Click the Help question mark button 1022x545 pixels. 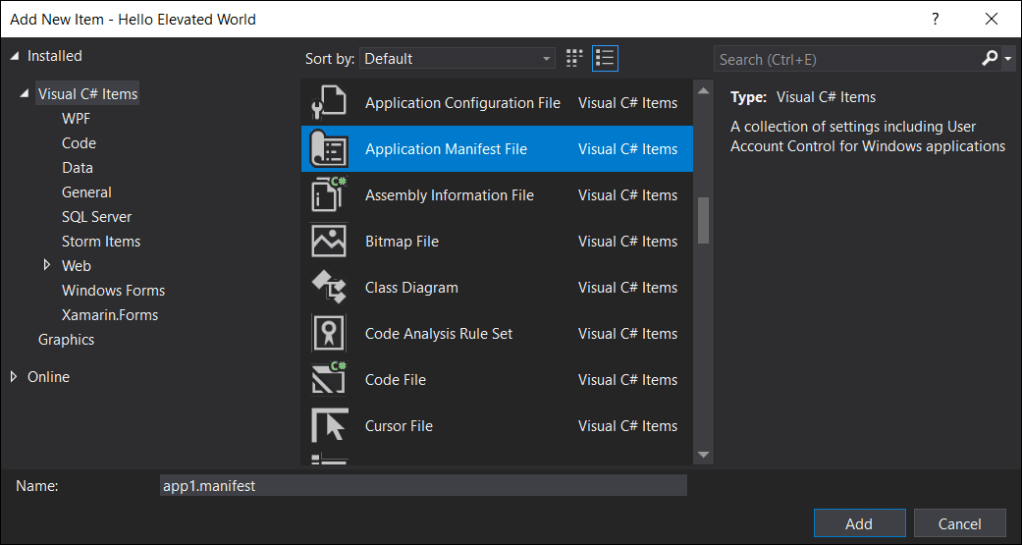point(935,19)
